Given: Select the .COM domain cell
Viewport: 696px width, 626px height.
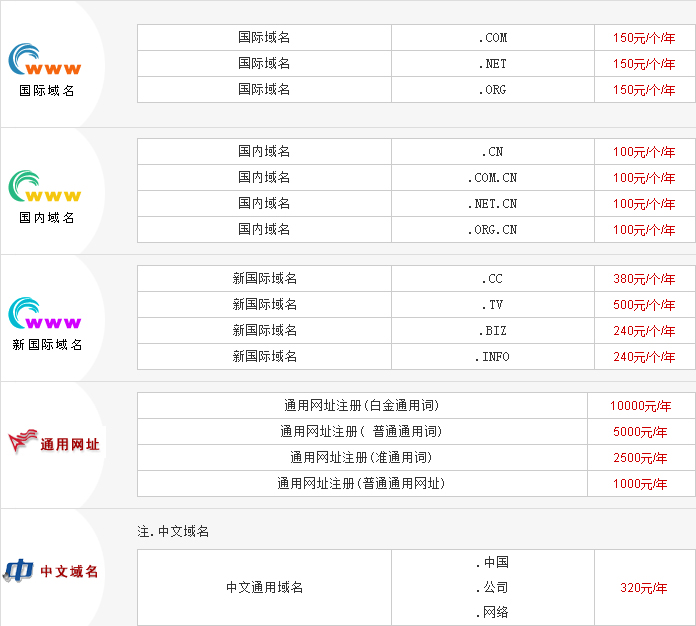Looking at the screenshot, I should tap(492, 38).
